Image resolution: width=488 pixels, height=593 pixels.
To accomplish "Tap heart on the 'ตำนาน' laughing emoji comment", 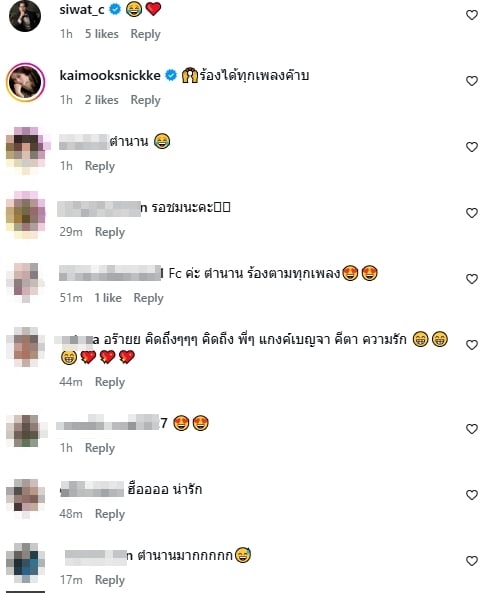I will (x=471, y=147).
